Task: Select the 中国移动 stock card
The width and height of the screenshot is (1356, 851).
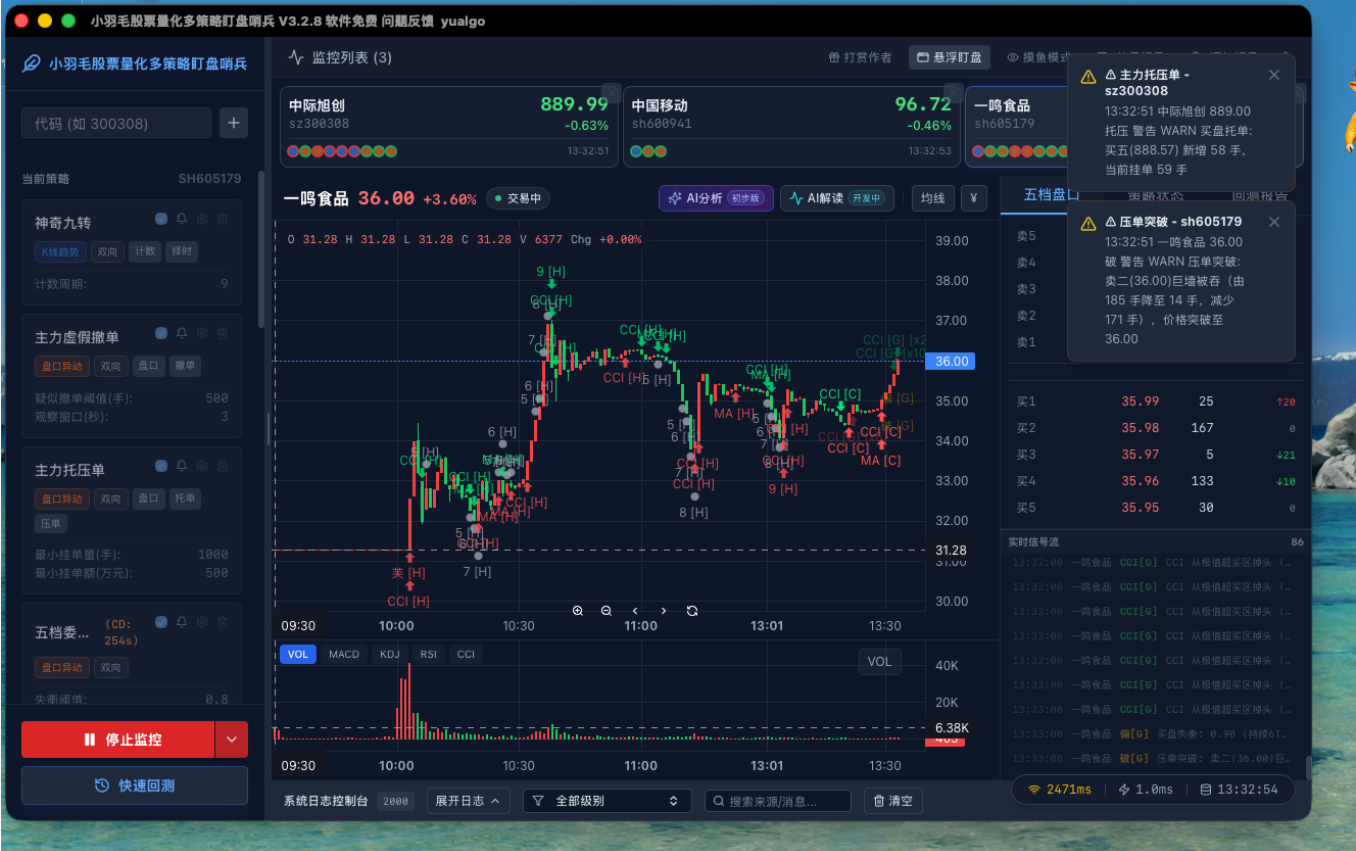Action: (x=790, y=126)
